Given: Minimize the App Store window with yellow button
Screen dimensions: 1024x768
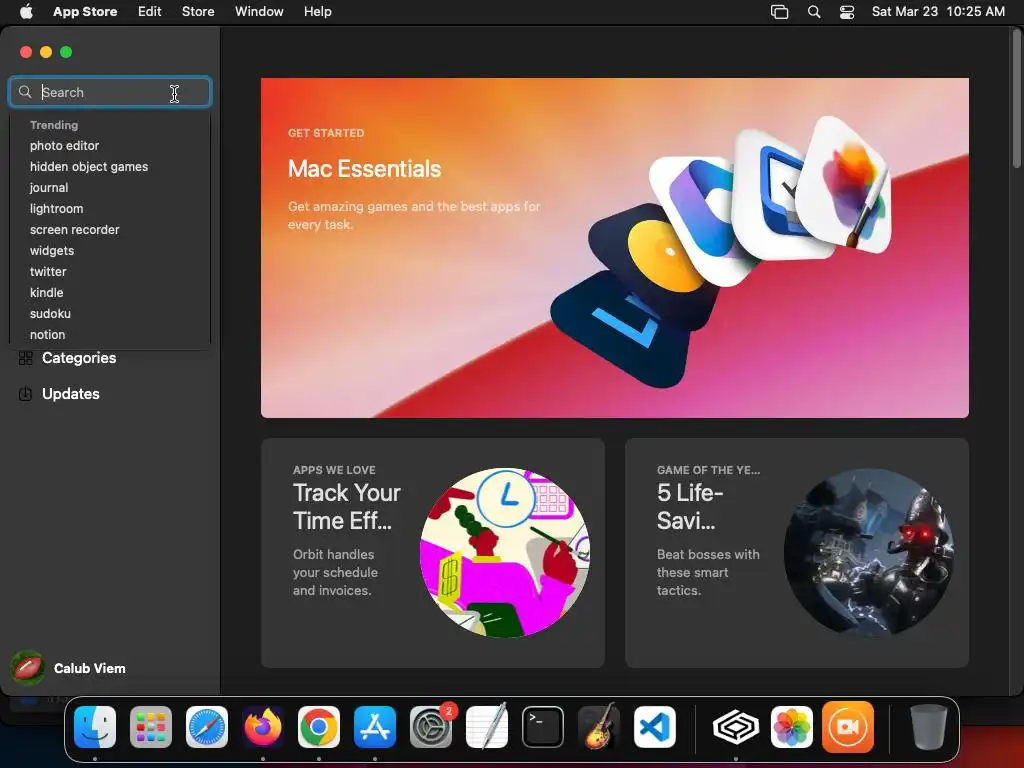Looking at the screenshot, I should (46, 52).
